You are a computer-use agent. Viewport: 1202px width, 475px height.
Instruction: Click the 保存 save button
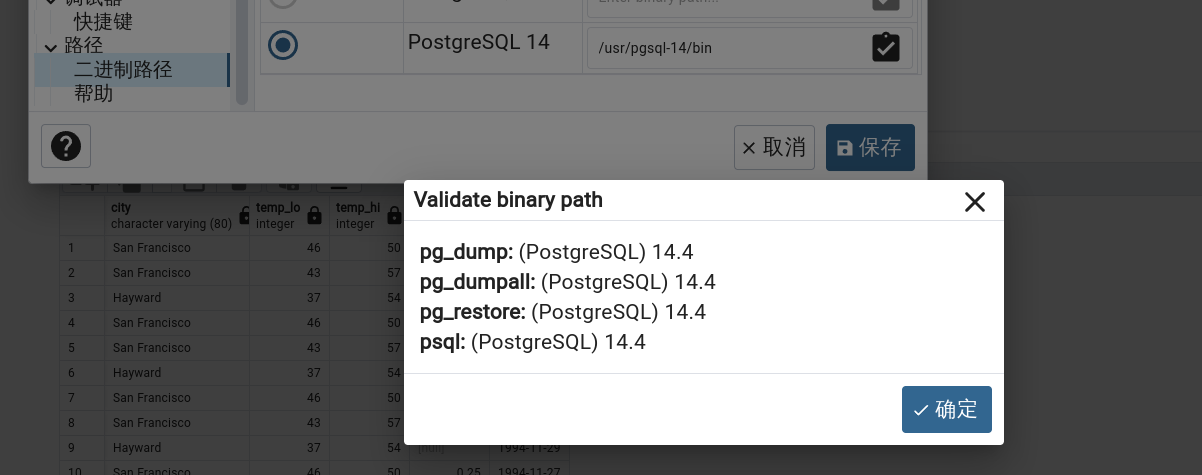pyautogui.click(x=869, y=148)
